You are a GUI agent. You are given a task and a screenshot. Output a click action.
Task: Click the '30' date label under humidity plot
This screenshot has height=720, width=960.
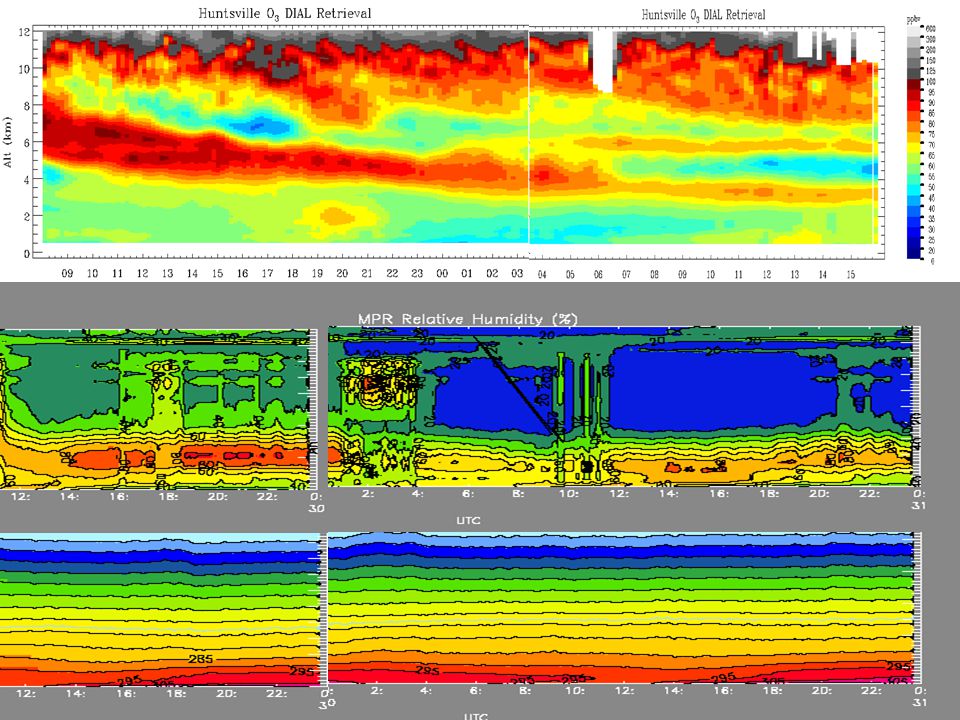[x=317, y=508]
